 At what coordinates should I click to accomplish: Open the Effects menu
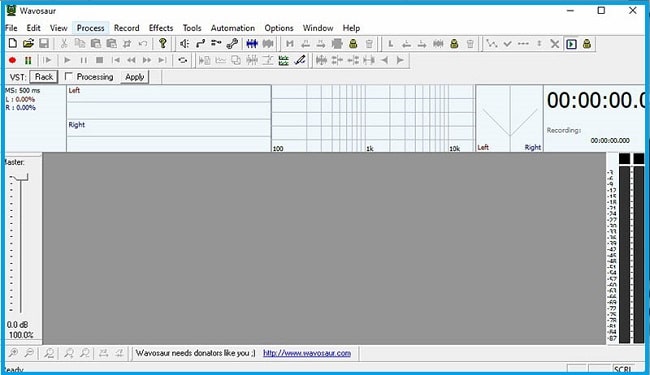click(x=161, y=28)
